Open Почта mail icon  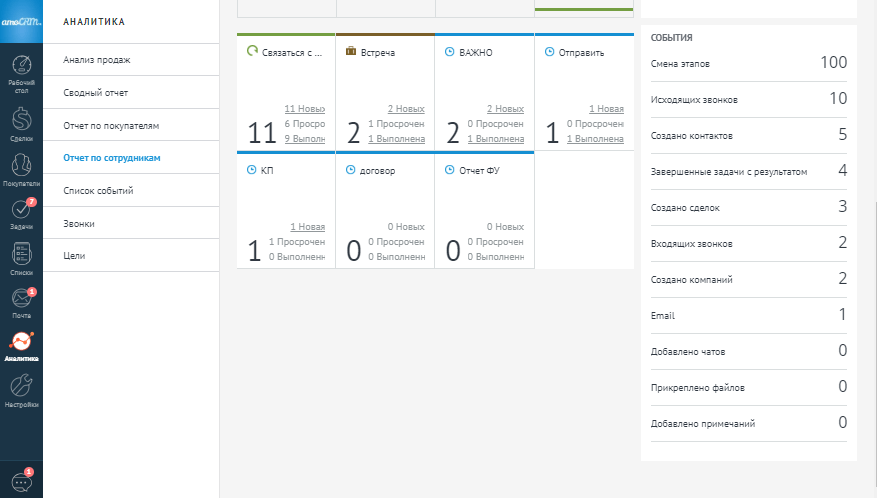coord(21,302)
